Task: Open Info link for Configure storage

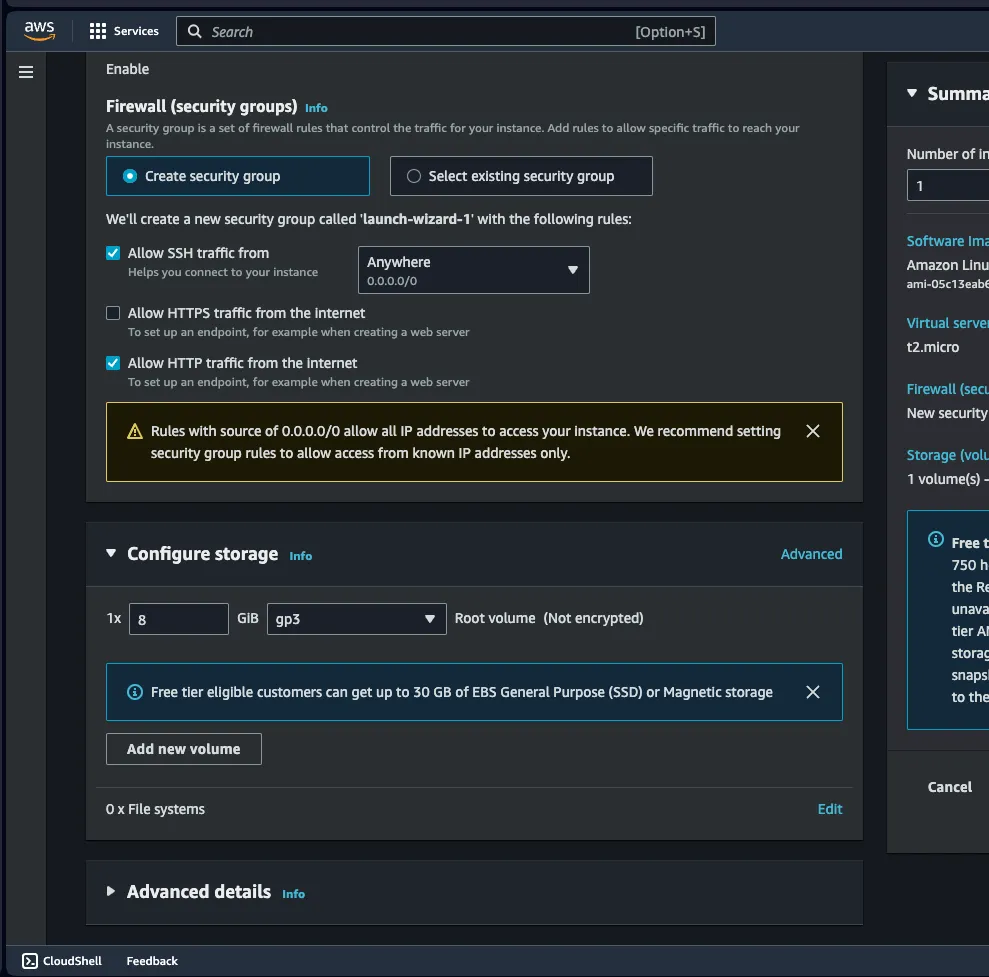Action: (300, 556)
